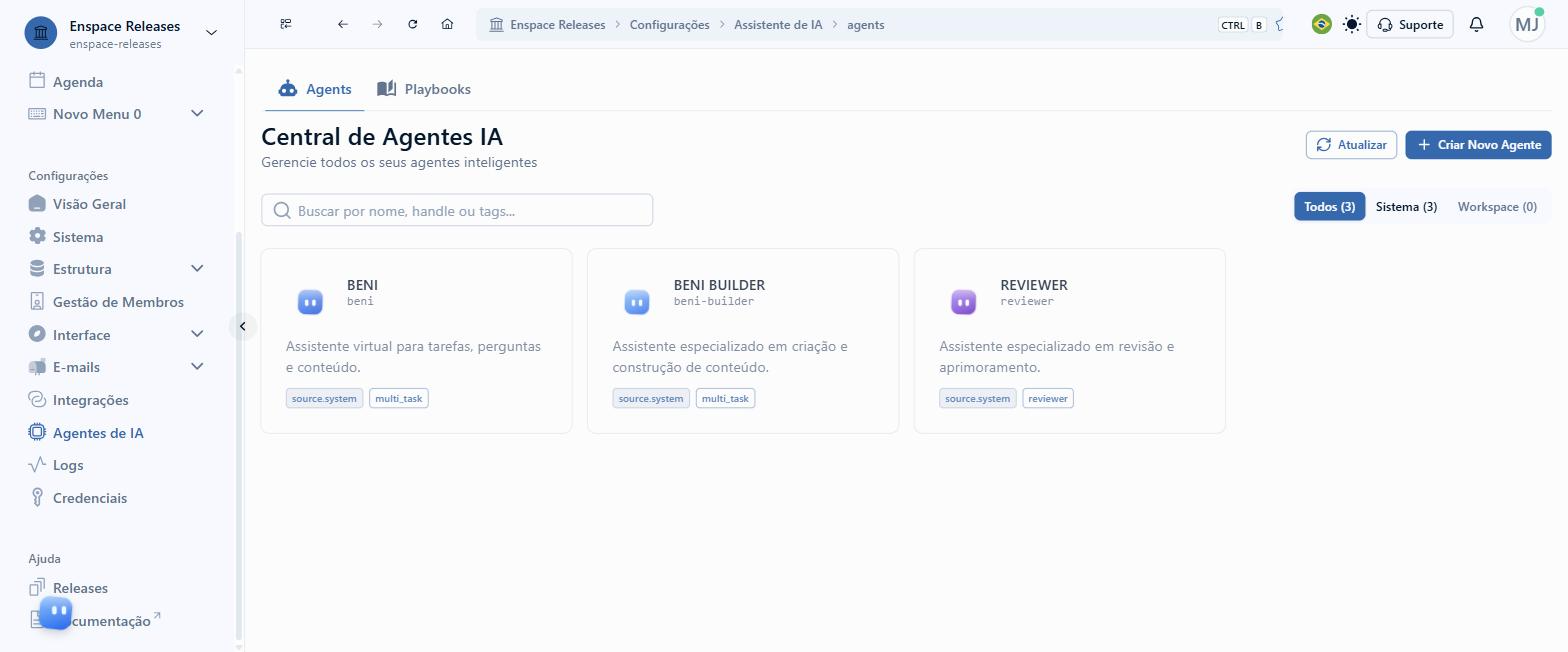Click BENI card source.system tag
Image resolution: width=1568 pixels, height=652 pixels.
(324, 398)
